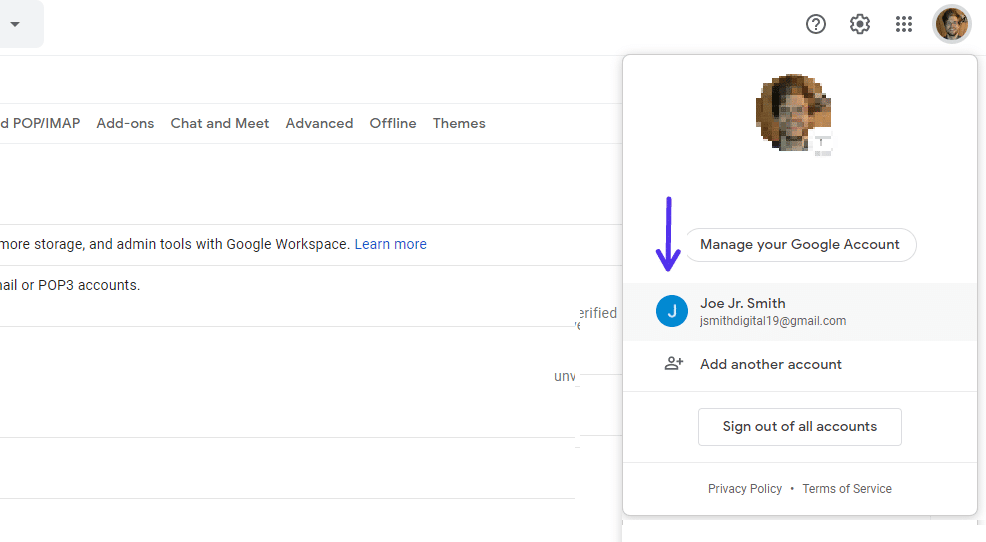Open the Chat and Meet tab
Viewport: 986px width, 542px height.
[x=220, y=123]
